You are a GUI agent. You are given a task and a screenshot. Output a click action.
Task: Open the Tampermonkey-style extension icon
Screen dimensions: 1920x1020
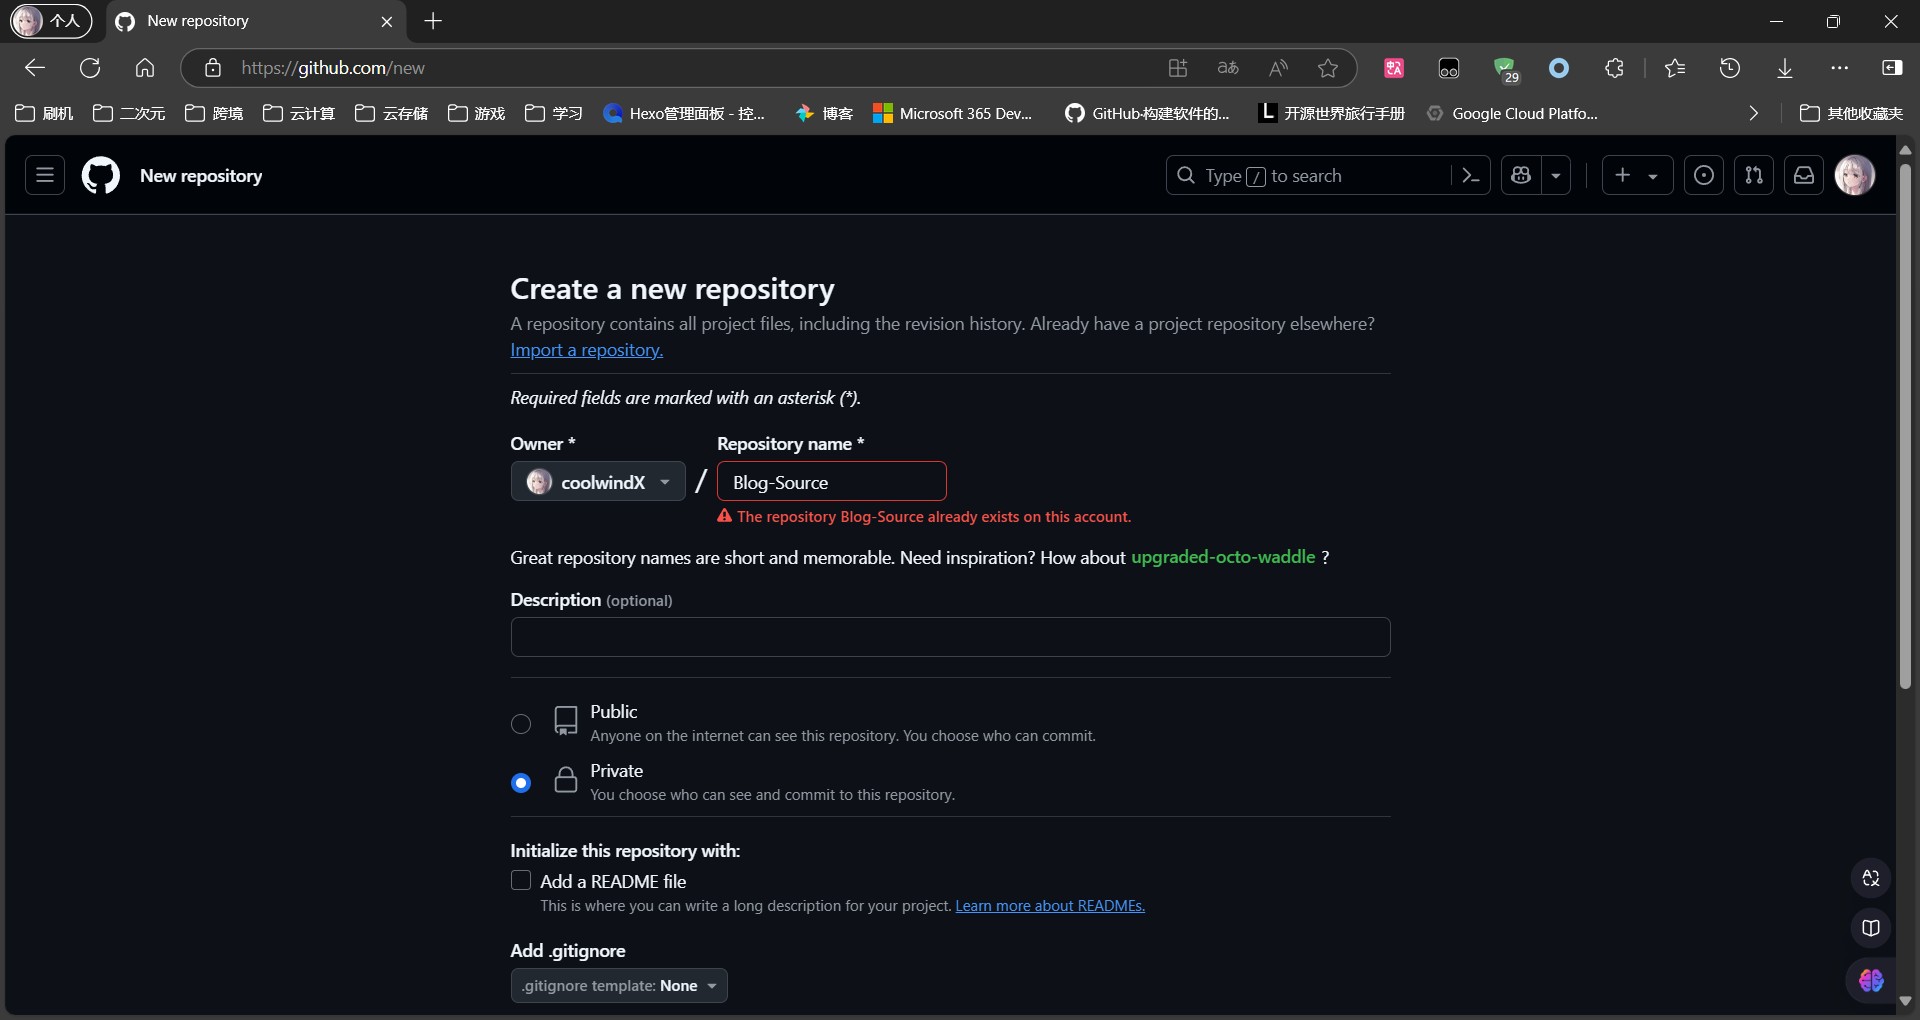tap(1449, 68)
